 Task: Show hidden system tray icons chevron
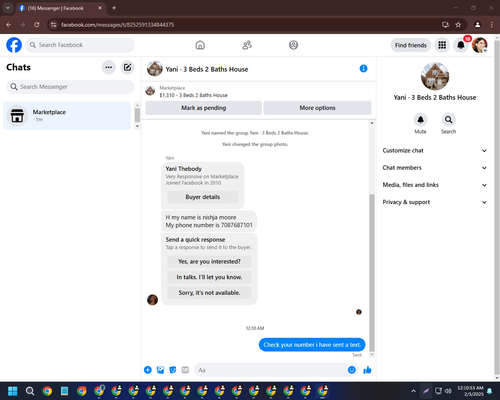(413, 391)
